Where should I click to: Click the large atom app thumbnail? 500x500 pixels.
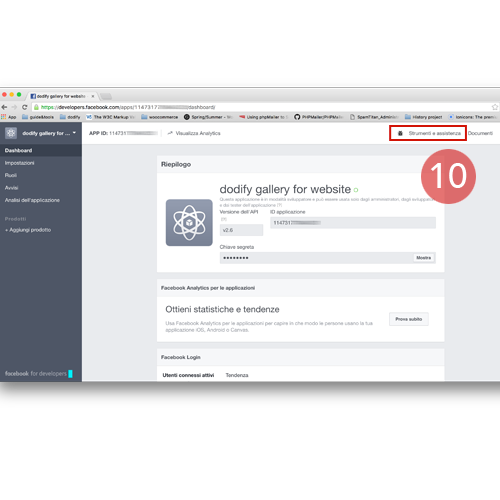coord(189,223)
